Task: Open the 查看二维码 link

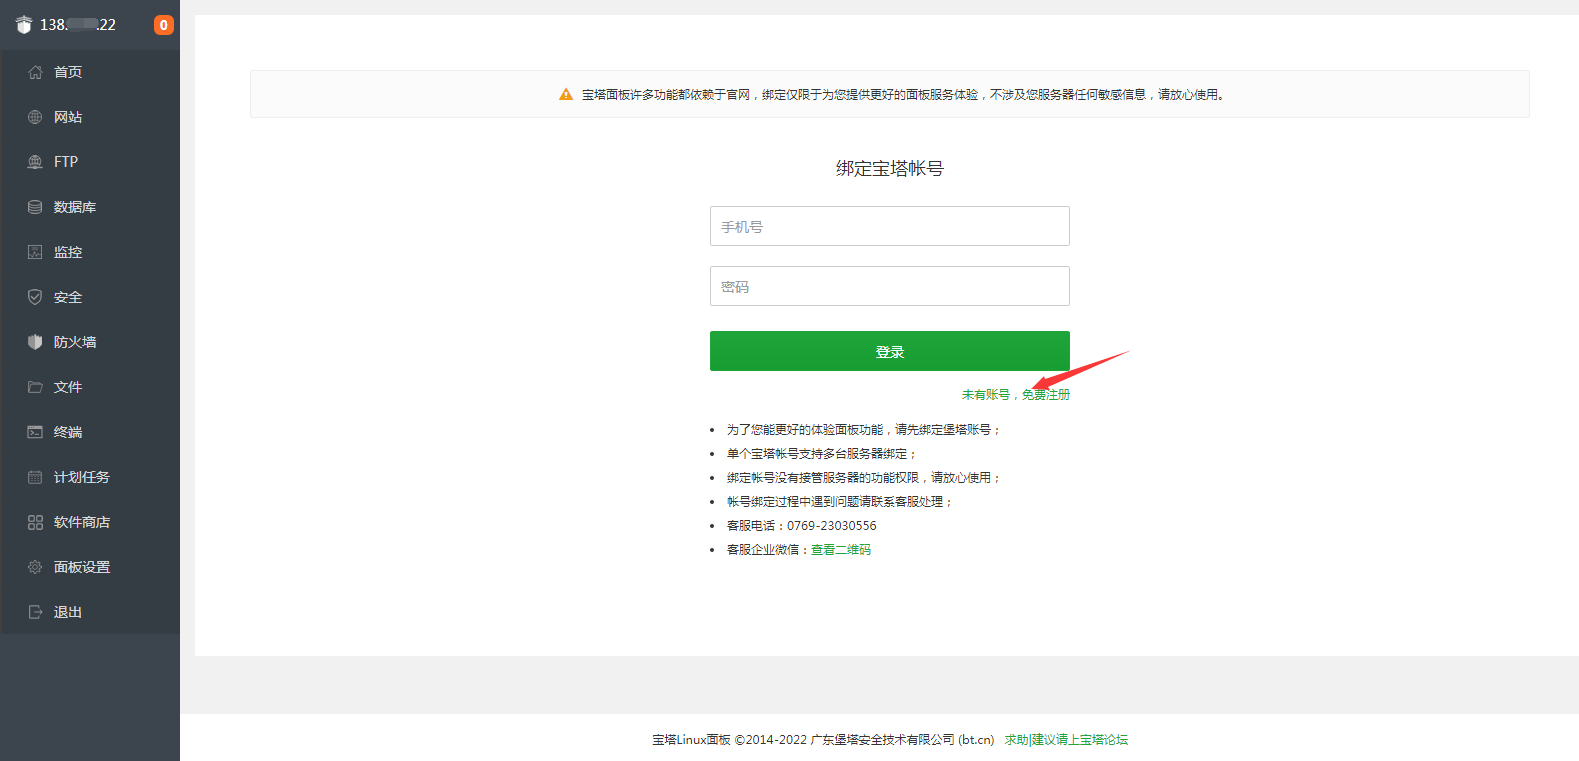Action: (x=841, y=550)
